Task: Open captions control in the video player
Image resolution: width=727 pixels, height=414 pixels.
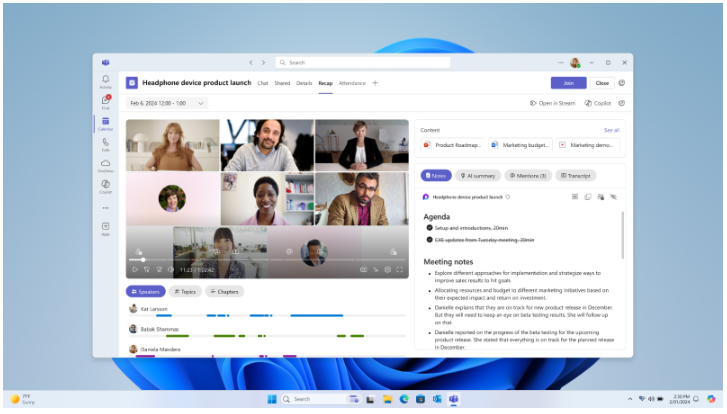Action: click(x=364, y=269)
